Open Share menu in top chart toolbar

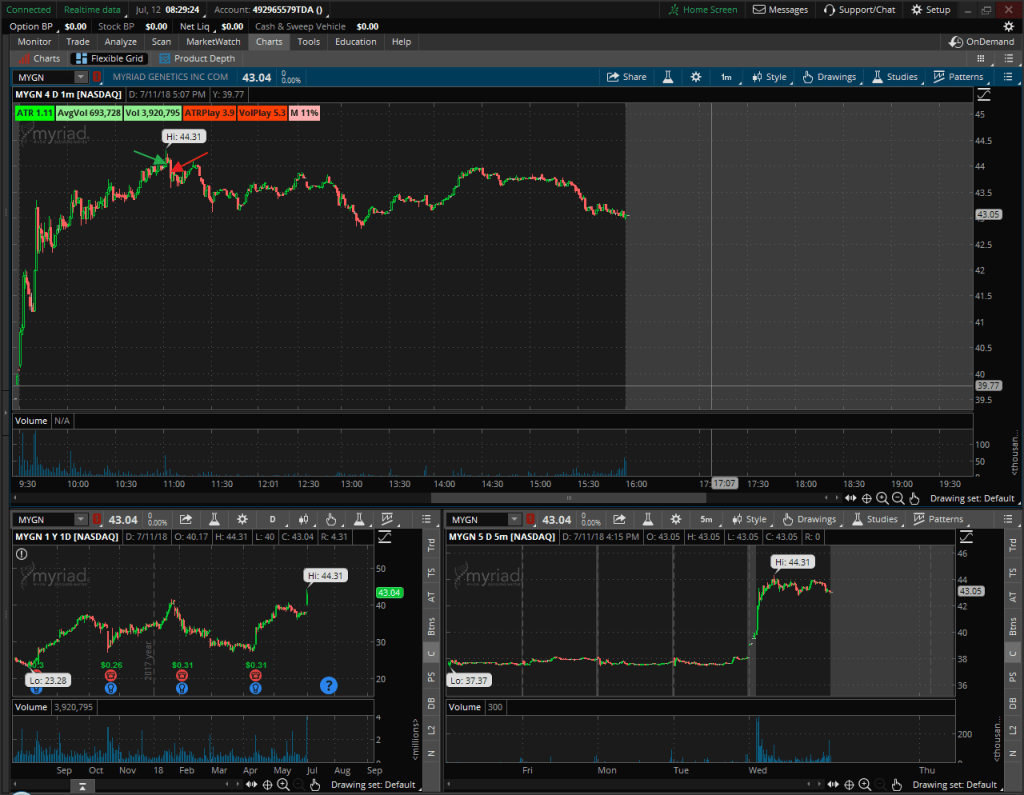coord(626,77)
